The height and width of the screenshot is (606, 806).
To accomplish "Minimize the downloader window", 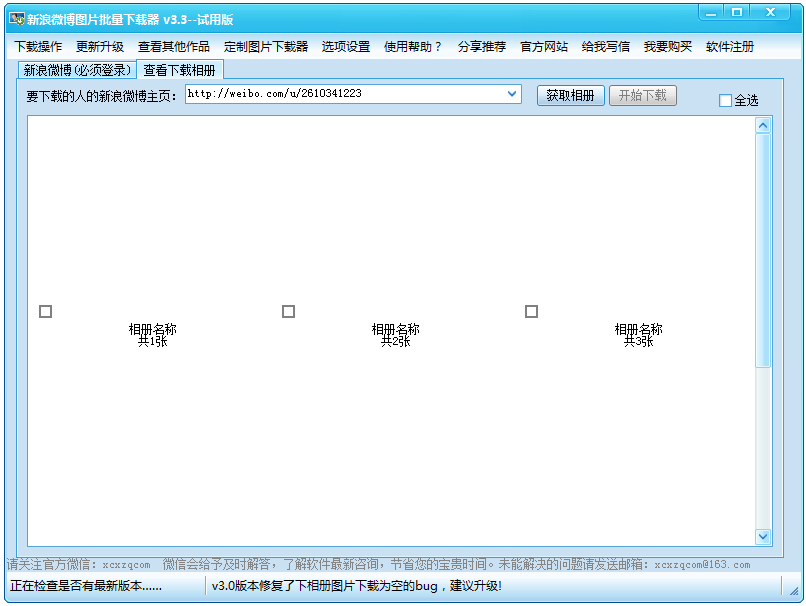I will (x=711, y=13).
